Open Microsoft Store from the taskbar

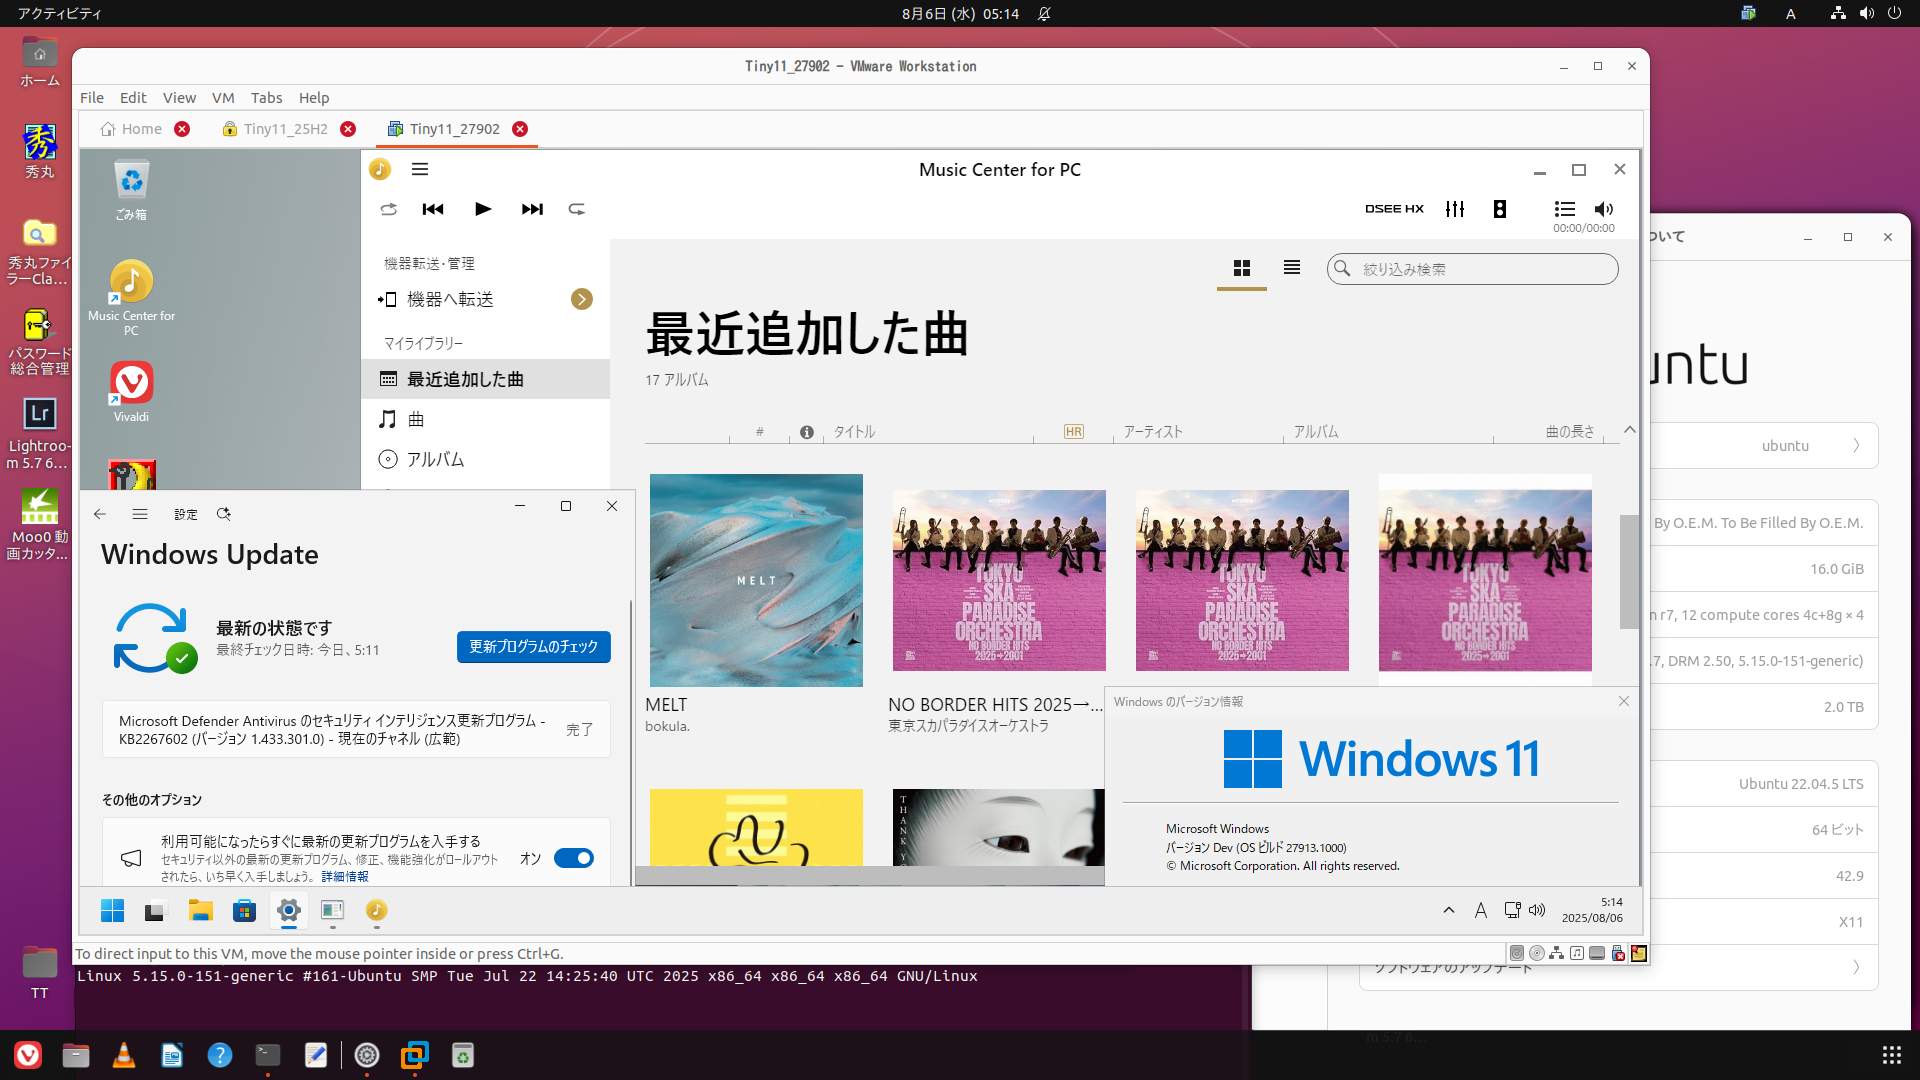pyautogui.click(x=245, y=911)
